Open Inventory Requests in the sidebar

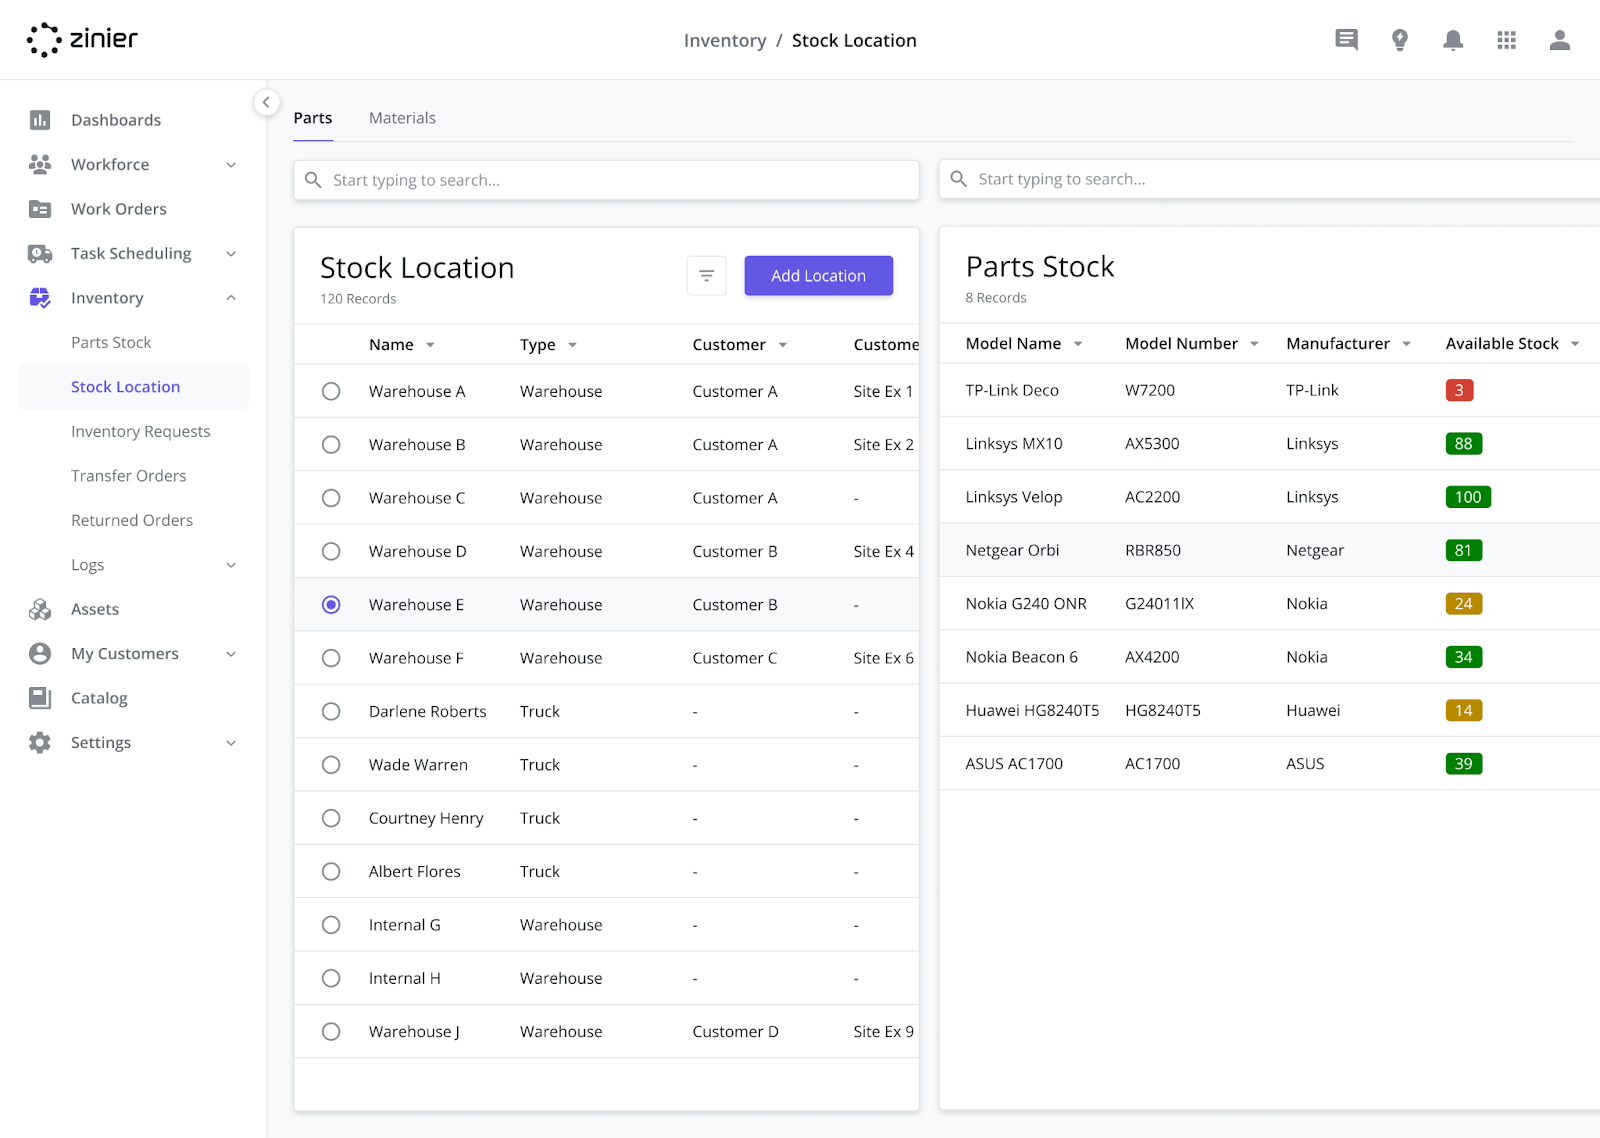tap(141, 431)
